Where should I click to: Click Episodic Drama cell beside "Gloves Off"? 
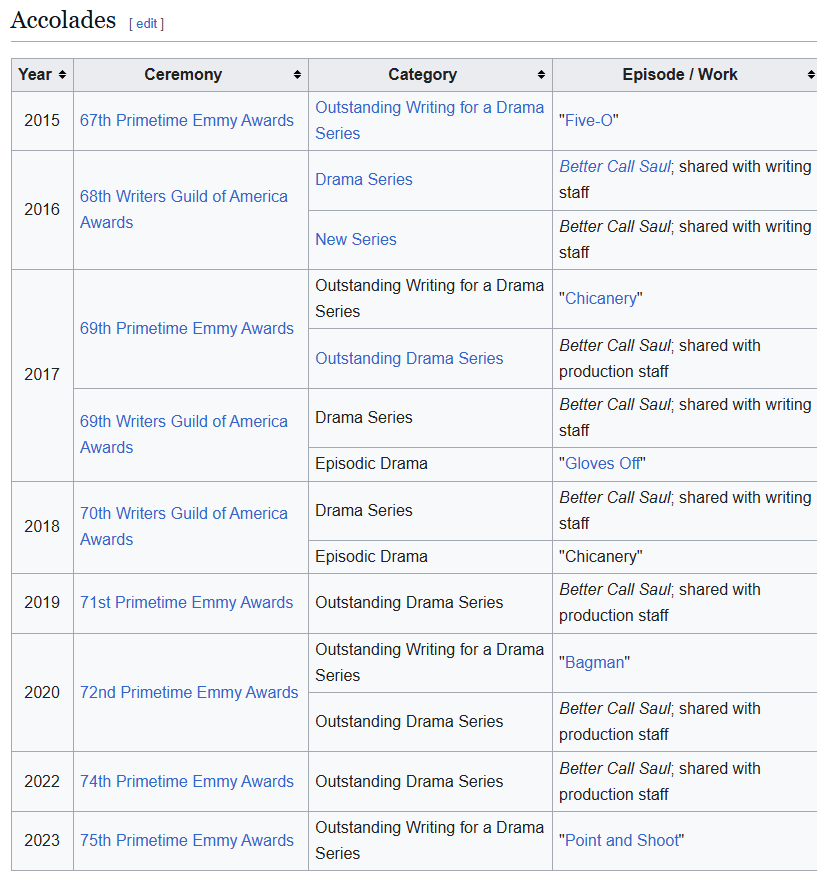[x=430, y=464]
